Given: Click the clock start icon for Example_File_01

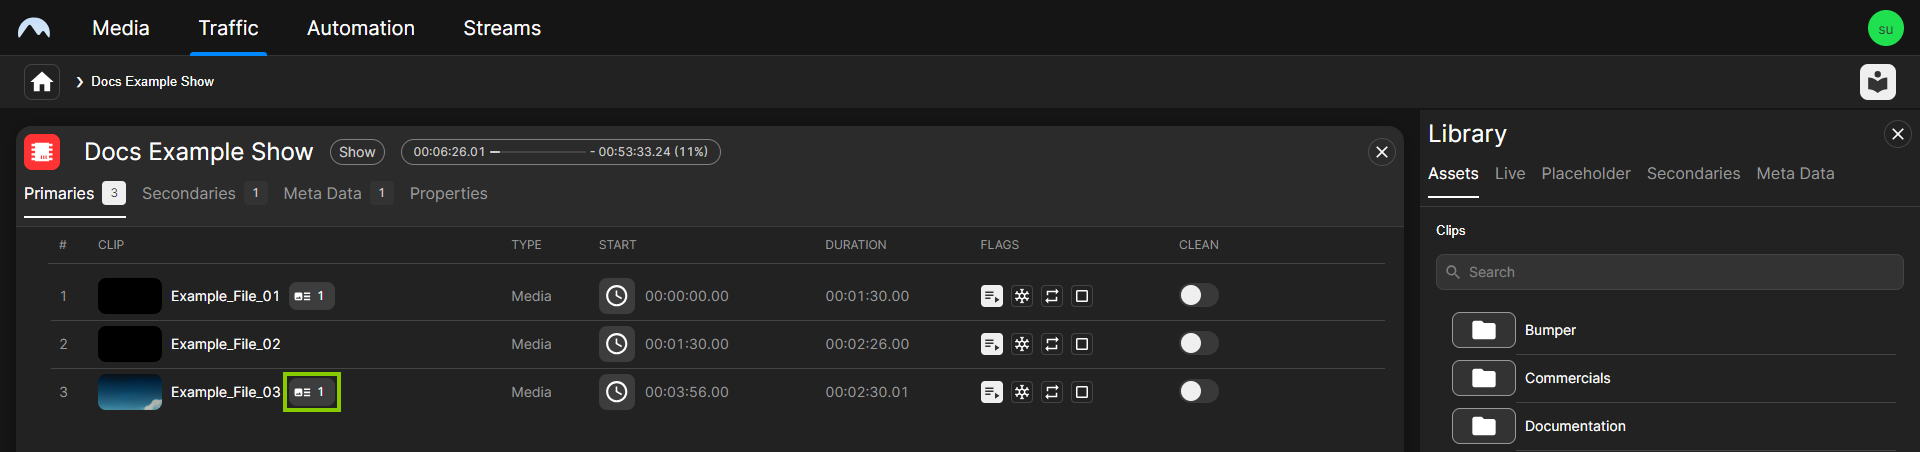Looking at the screenshot, I should (617, 296).
